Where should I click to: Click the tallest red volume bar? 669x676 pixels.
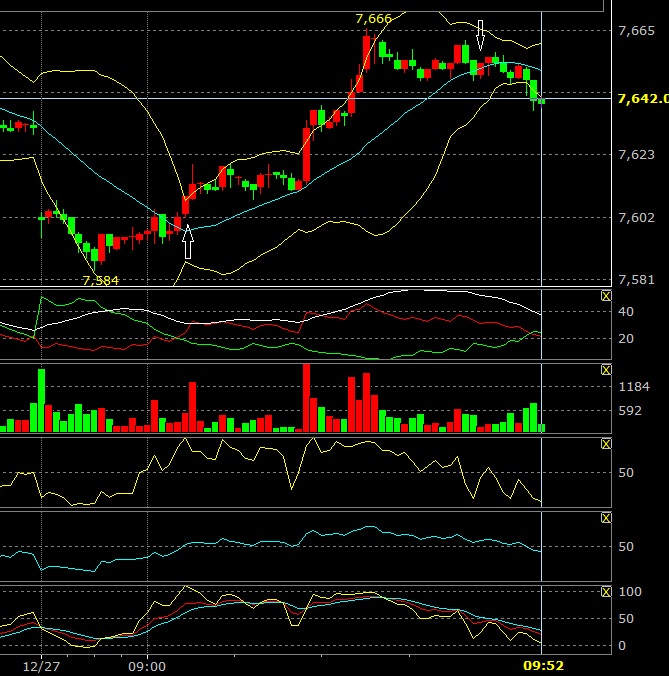pos(306,398)
